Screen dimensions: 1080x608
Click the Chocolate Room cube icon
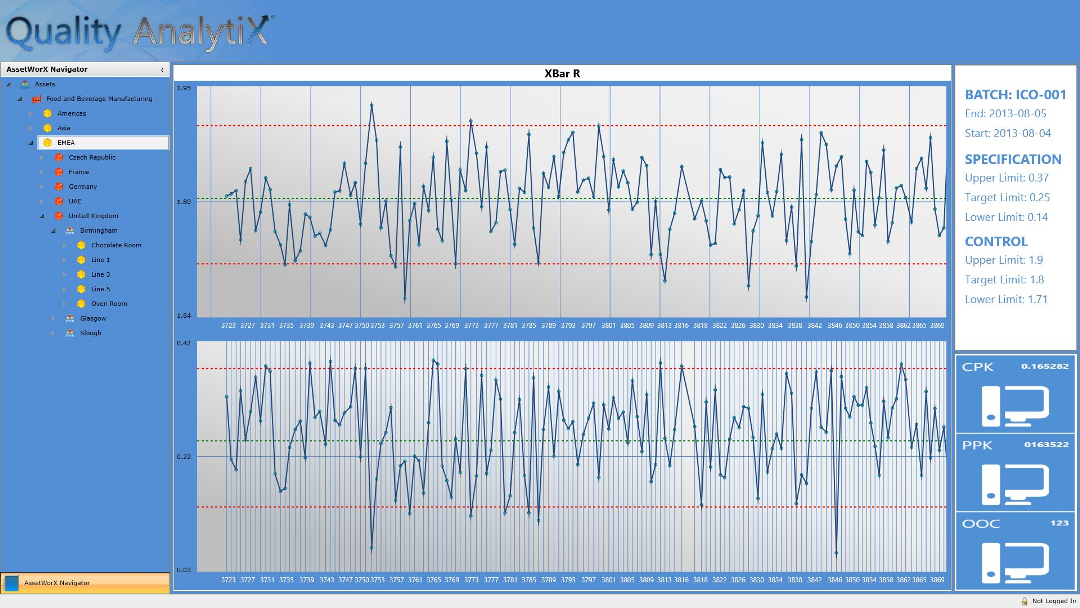[81, 245]
